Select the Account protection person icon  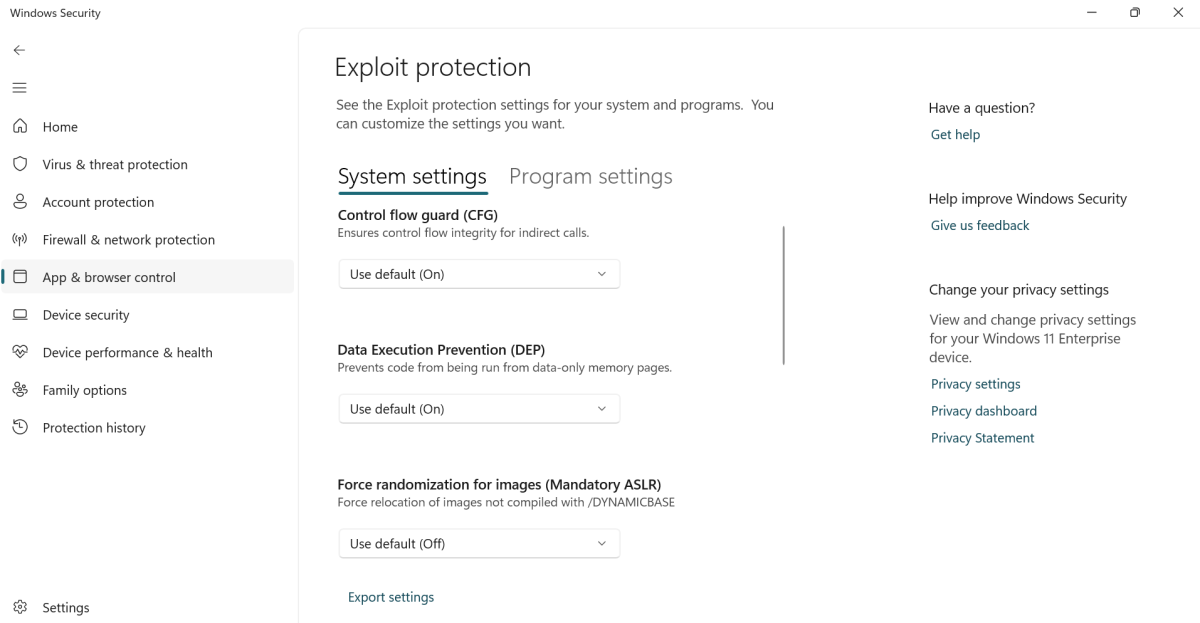(x=19, y=202)
